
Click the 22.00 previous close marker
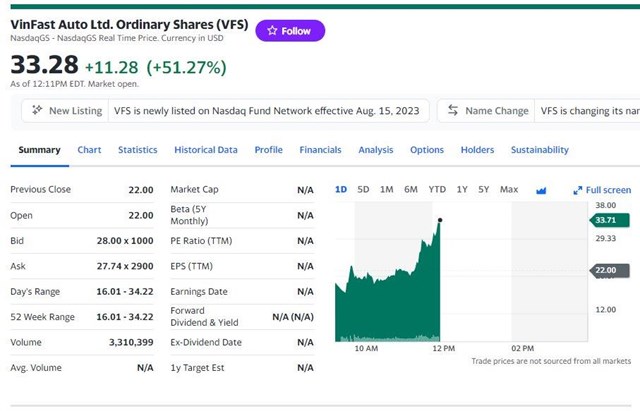point(609,270)
